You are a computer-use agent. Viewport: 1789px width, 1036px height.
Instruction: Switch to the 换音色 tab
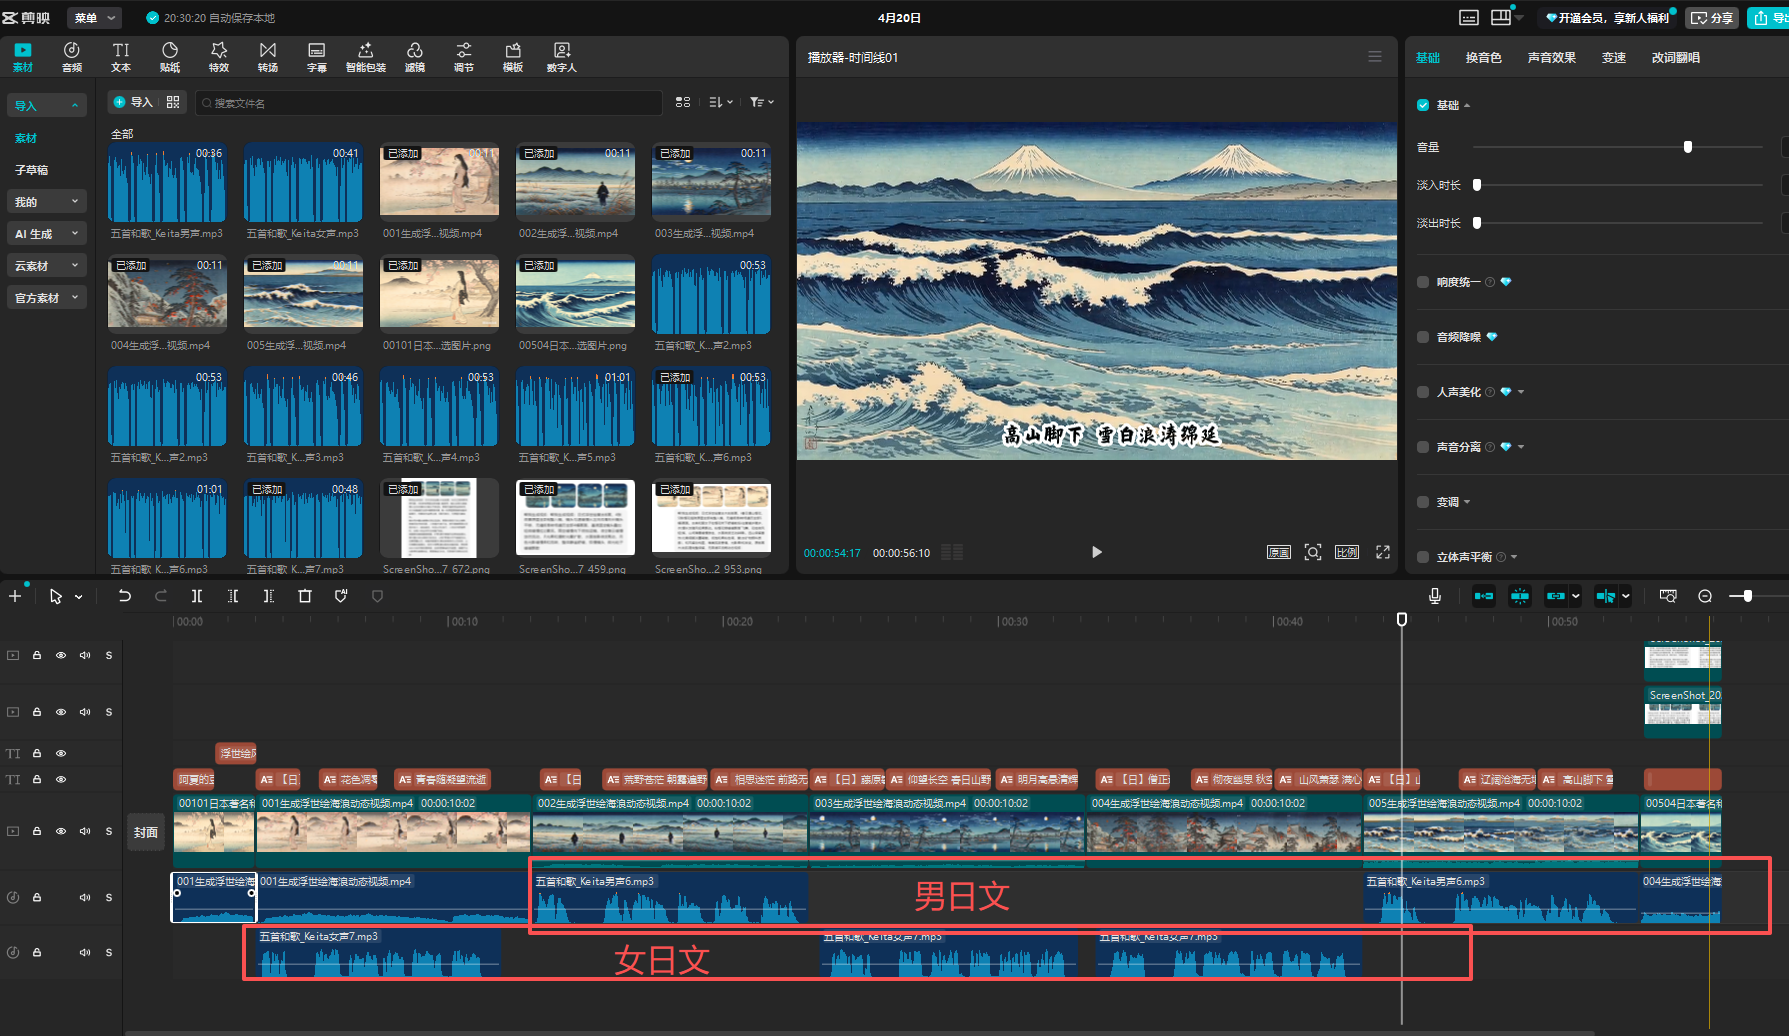[x=1483, y=57]
